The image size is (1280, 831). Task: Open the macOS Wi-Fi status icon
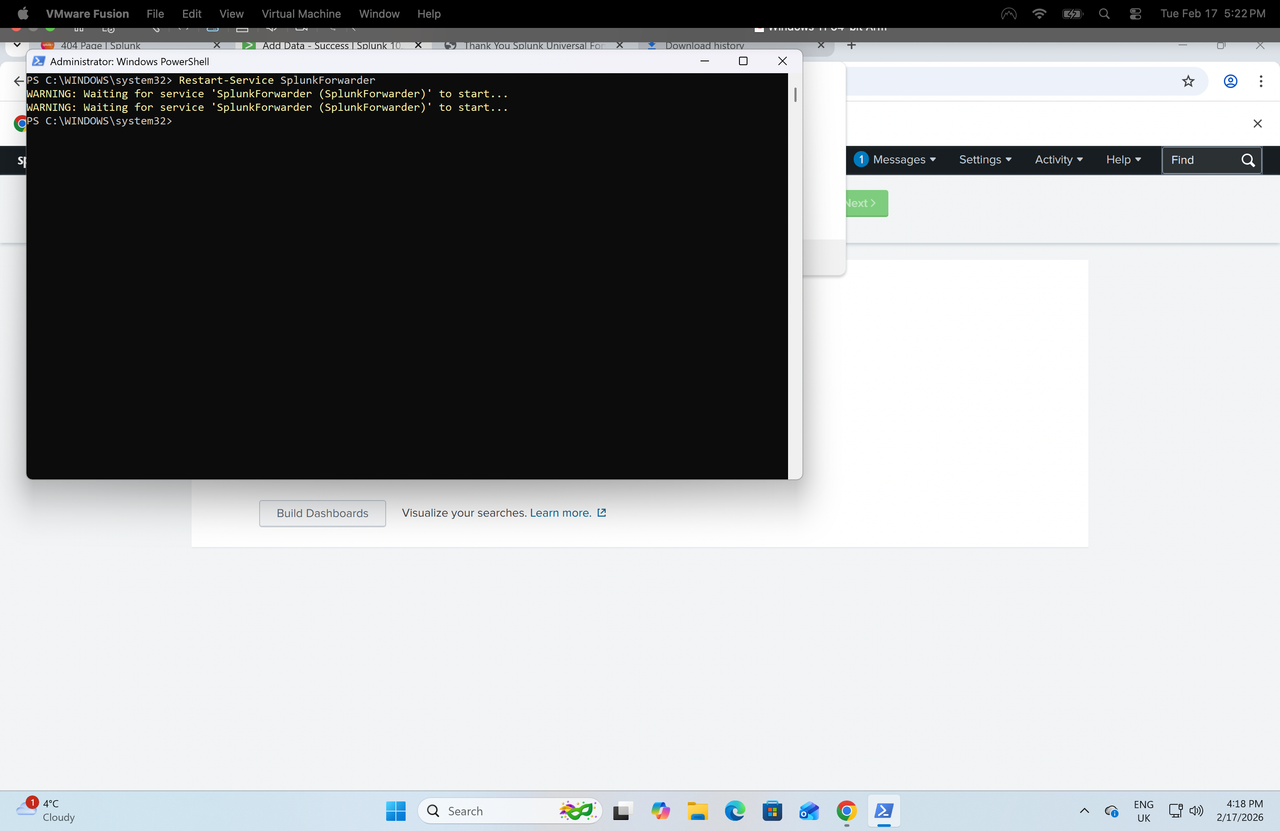coord(1039,14)
